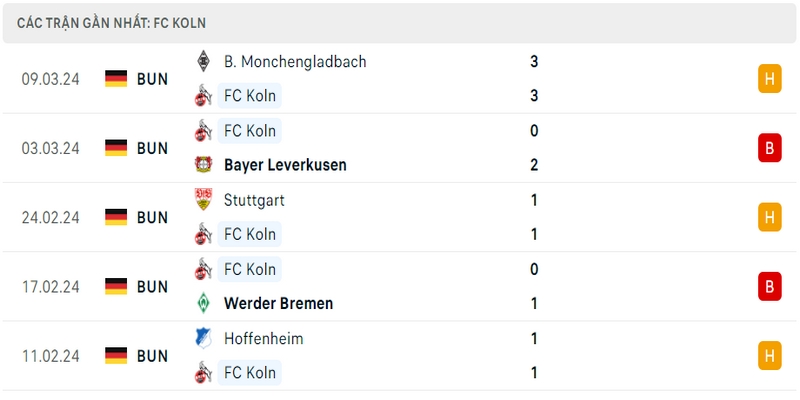
Task: Select highlighted FC Koln label in 24.02.24 match
Action: (x=249, y=234)
